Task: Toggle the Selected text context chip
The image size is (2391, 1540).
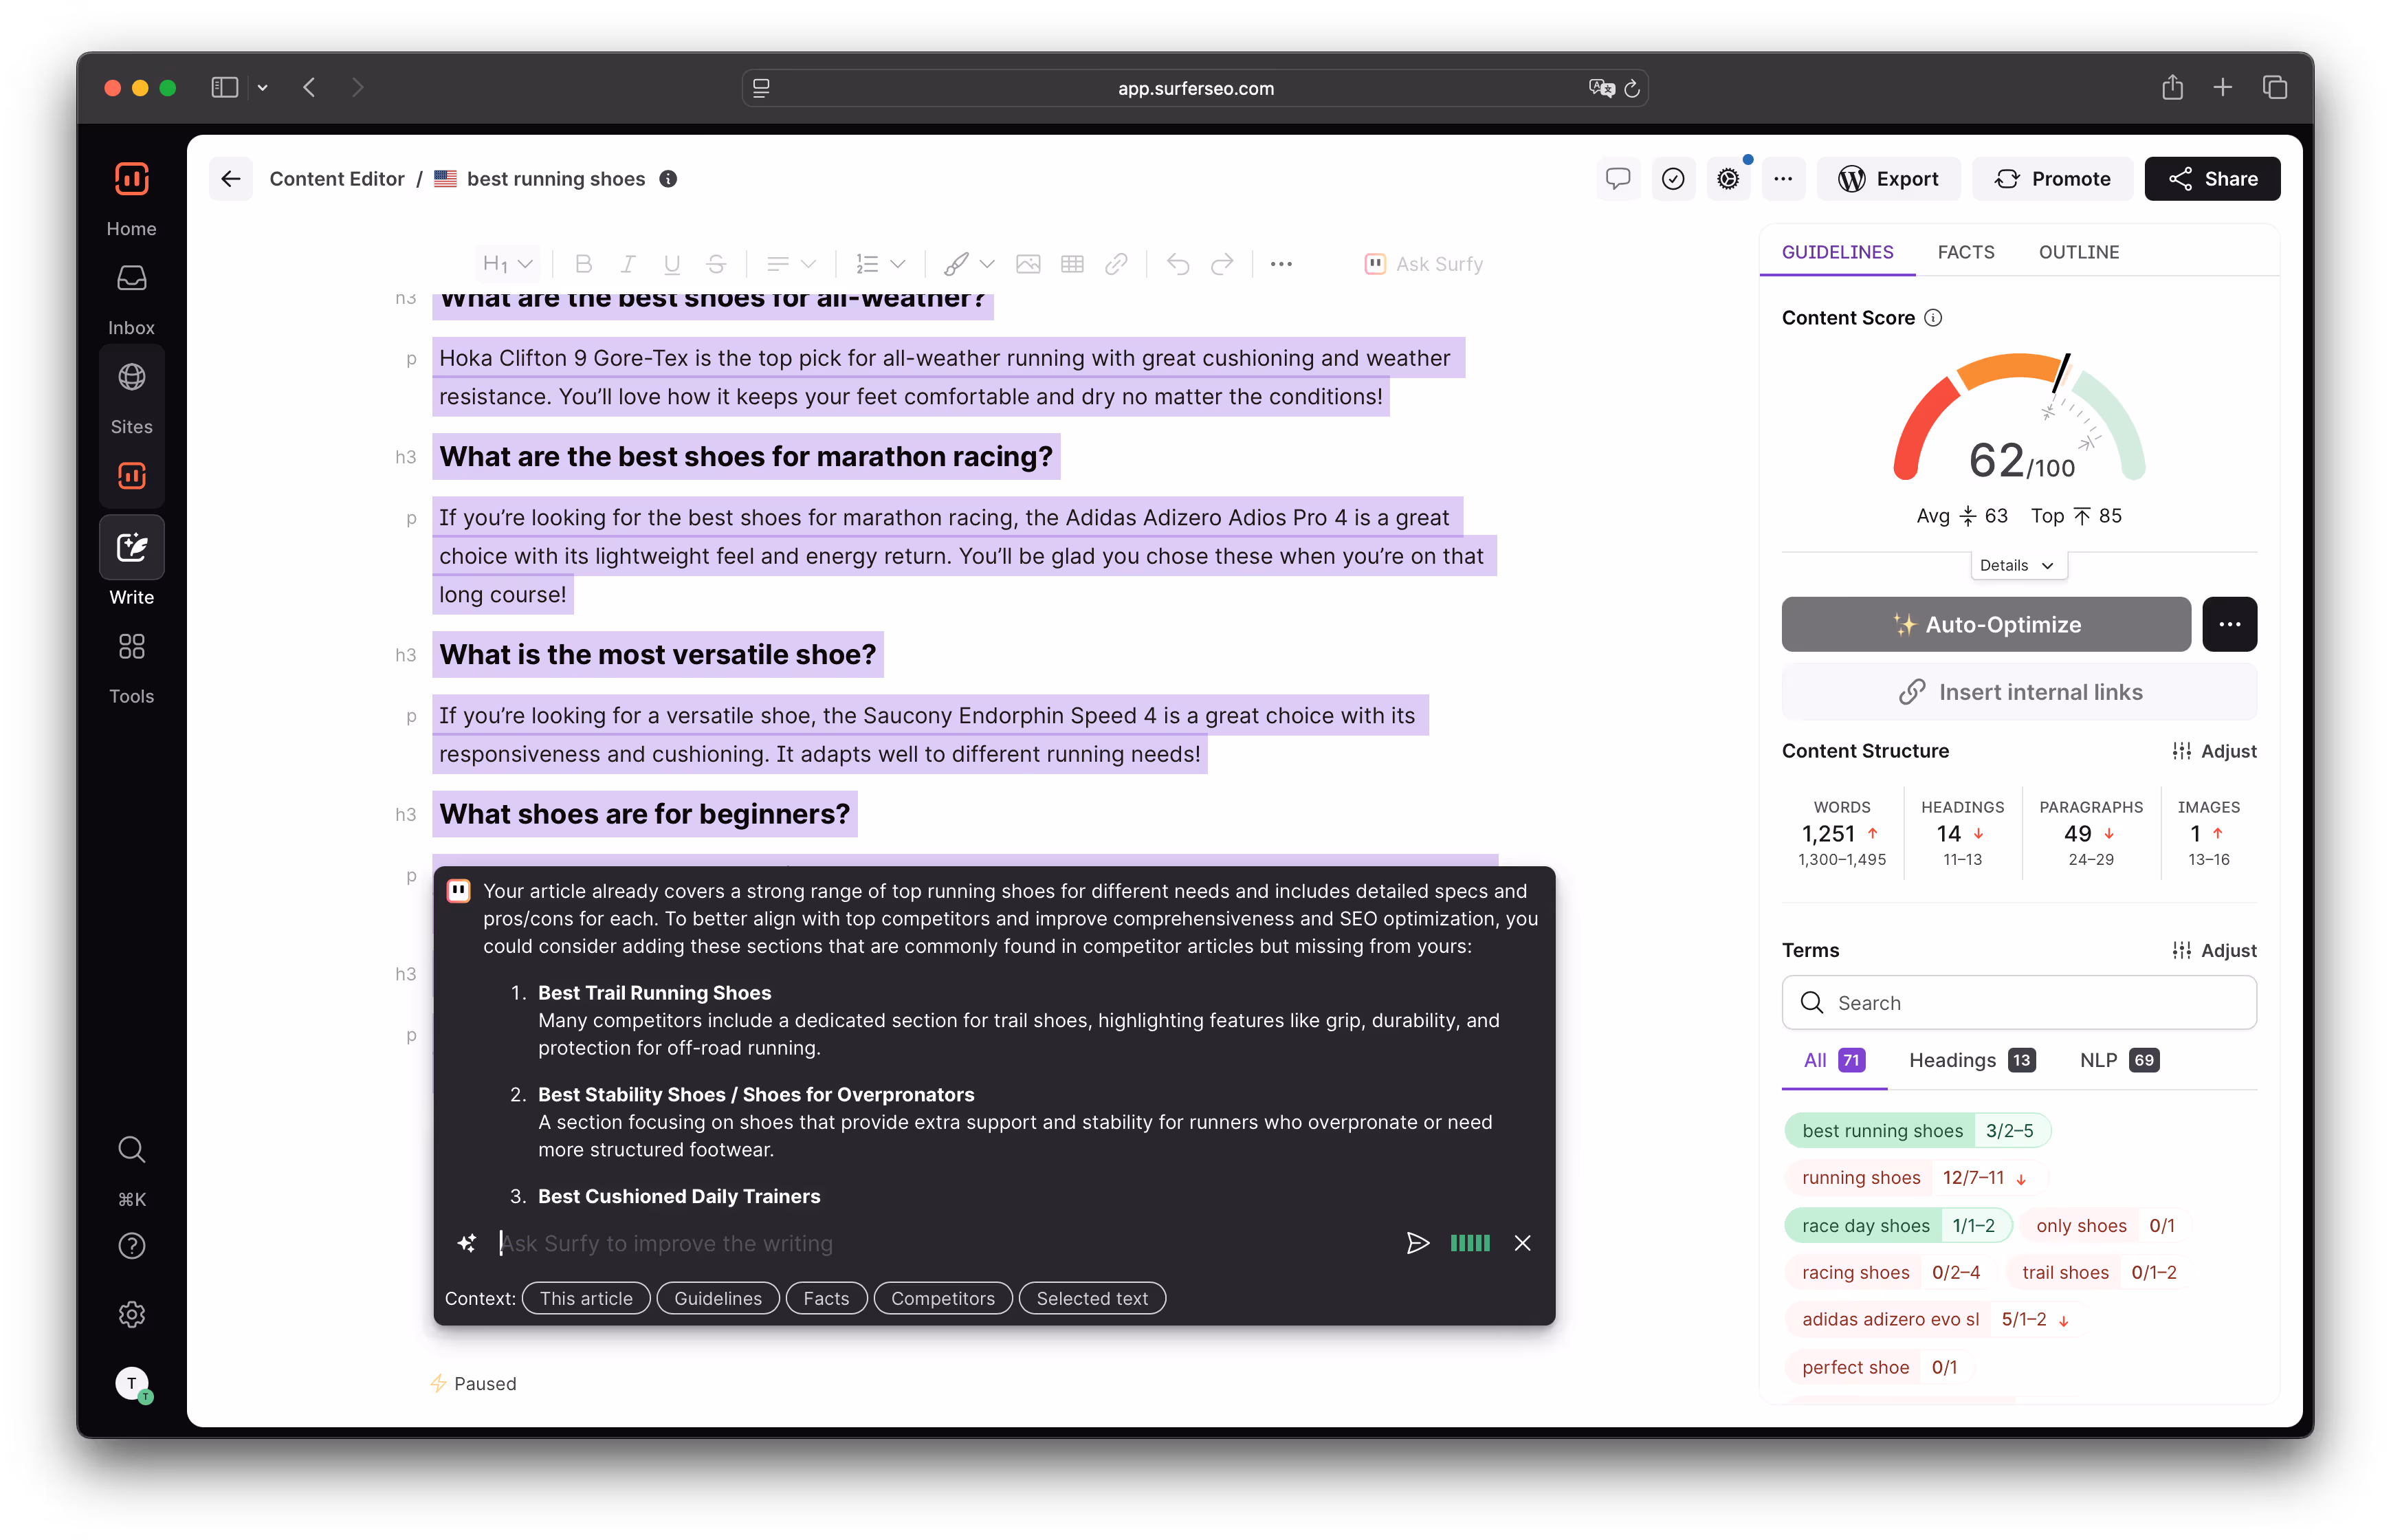Action: click(x=1091, y=1298)
